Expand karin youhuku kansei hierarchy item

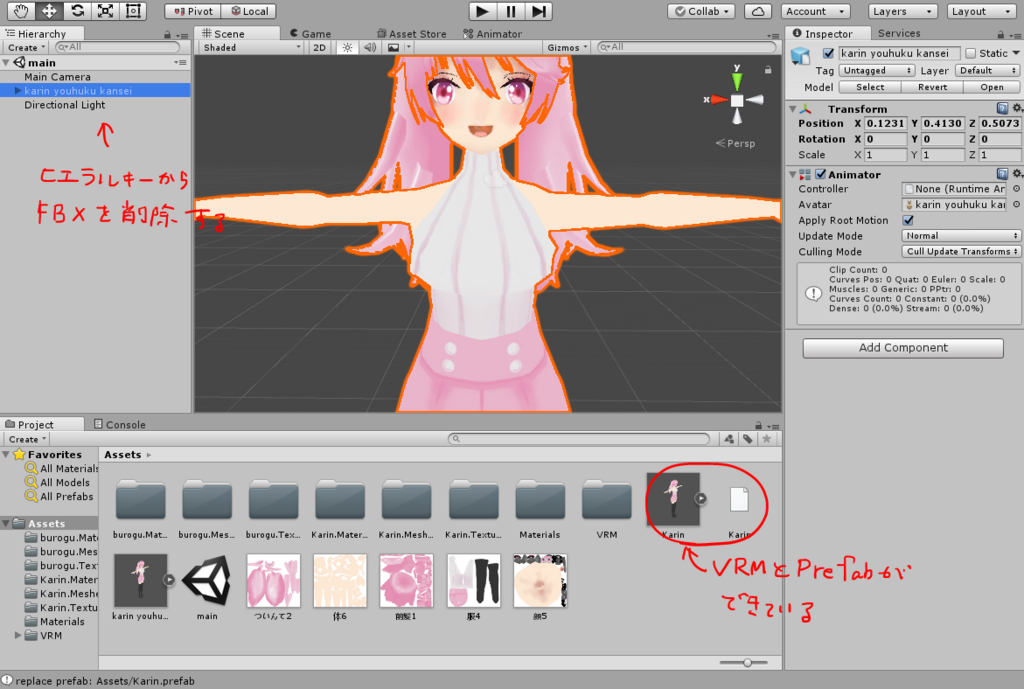point(18,91)
